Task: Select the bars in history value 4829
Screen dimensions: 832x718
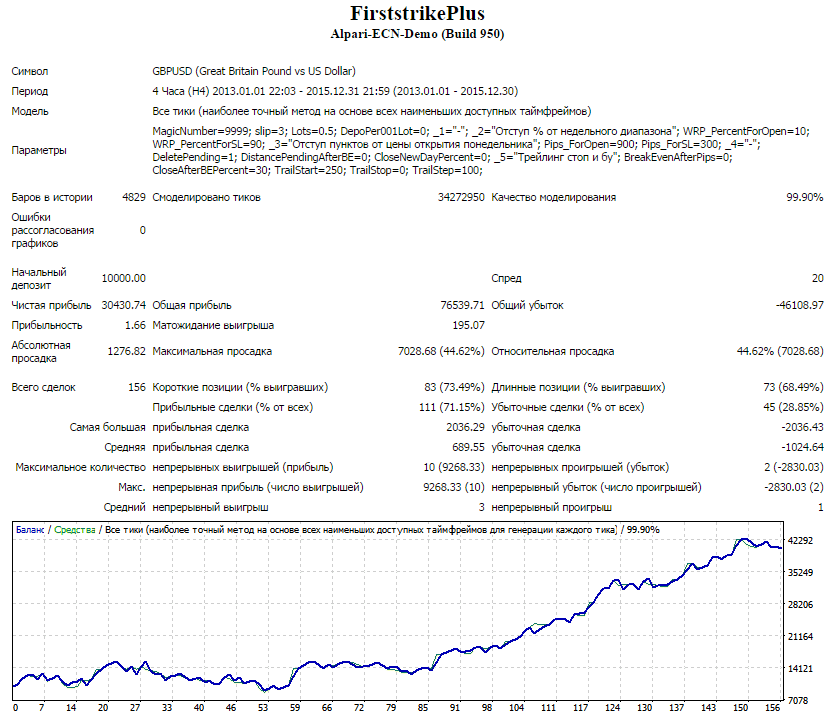Action: [x=134, y=197]
